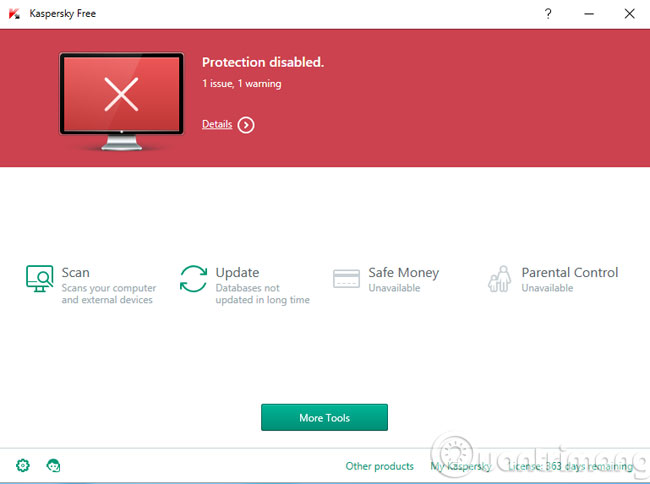Click the 'Protection disabled.' heading
Image resolution: width=650 pixels, height=484 pixels.
263,62
